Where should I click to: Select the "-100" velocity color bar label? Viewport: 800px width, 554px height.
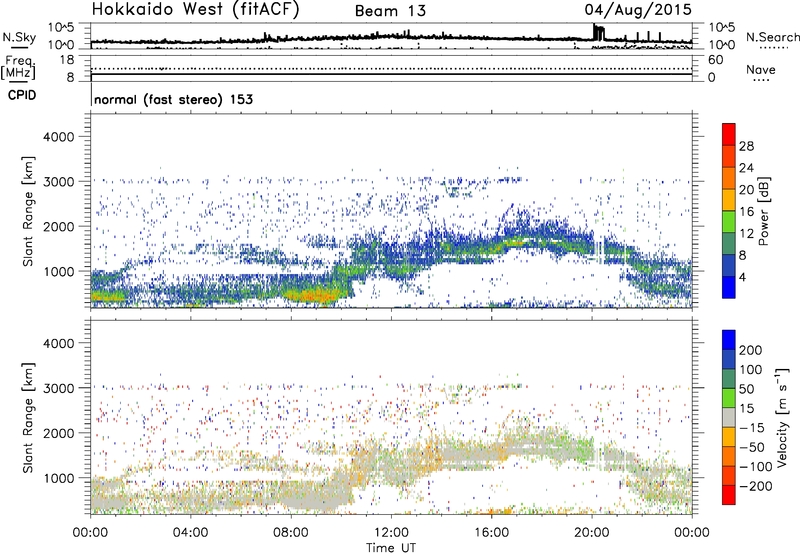pos(756,466)
